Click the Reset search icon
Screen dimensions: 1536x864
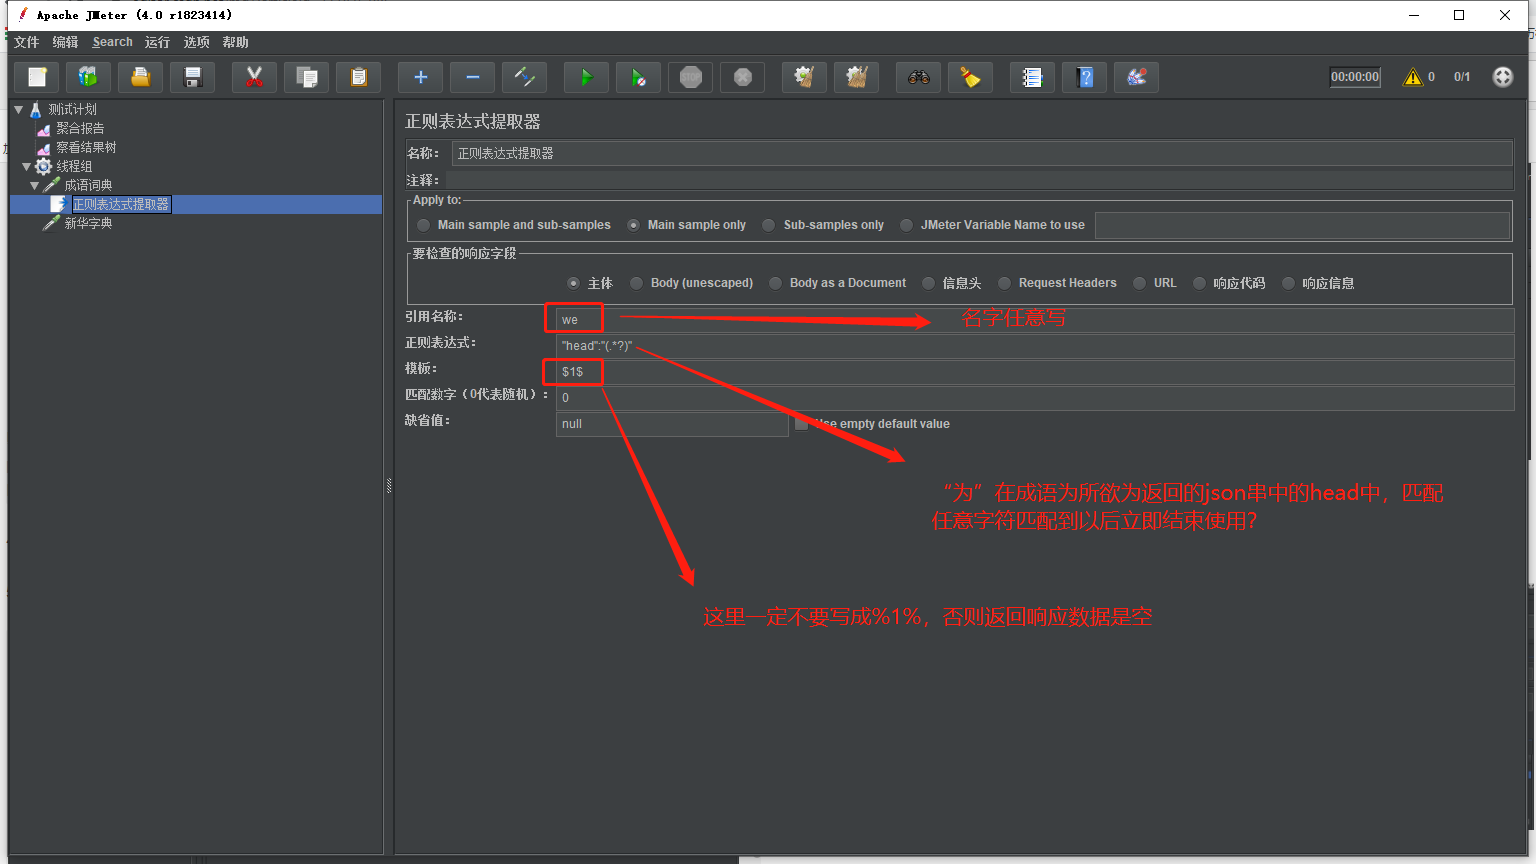click(x=970, y=77)
